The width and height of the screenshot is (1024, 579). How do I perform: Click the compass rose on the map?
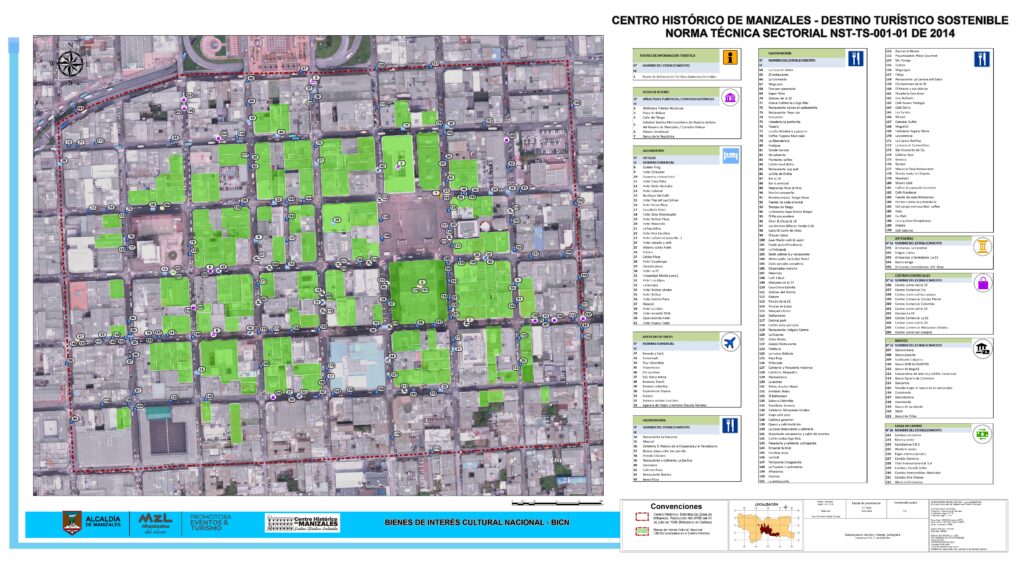coord(70,64)
